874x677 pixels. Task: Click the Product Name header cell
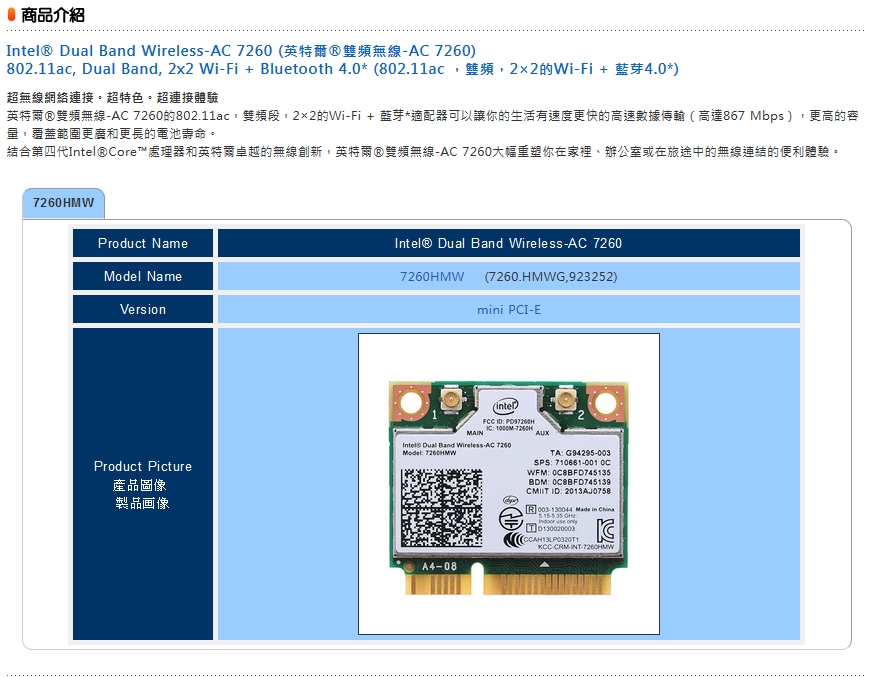pyautogui.click(x=143, y=243)
